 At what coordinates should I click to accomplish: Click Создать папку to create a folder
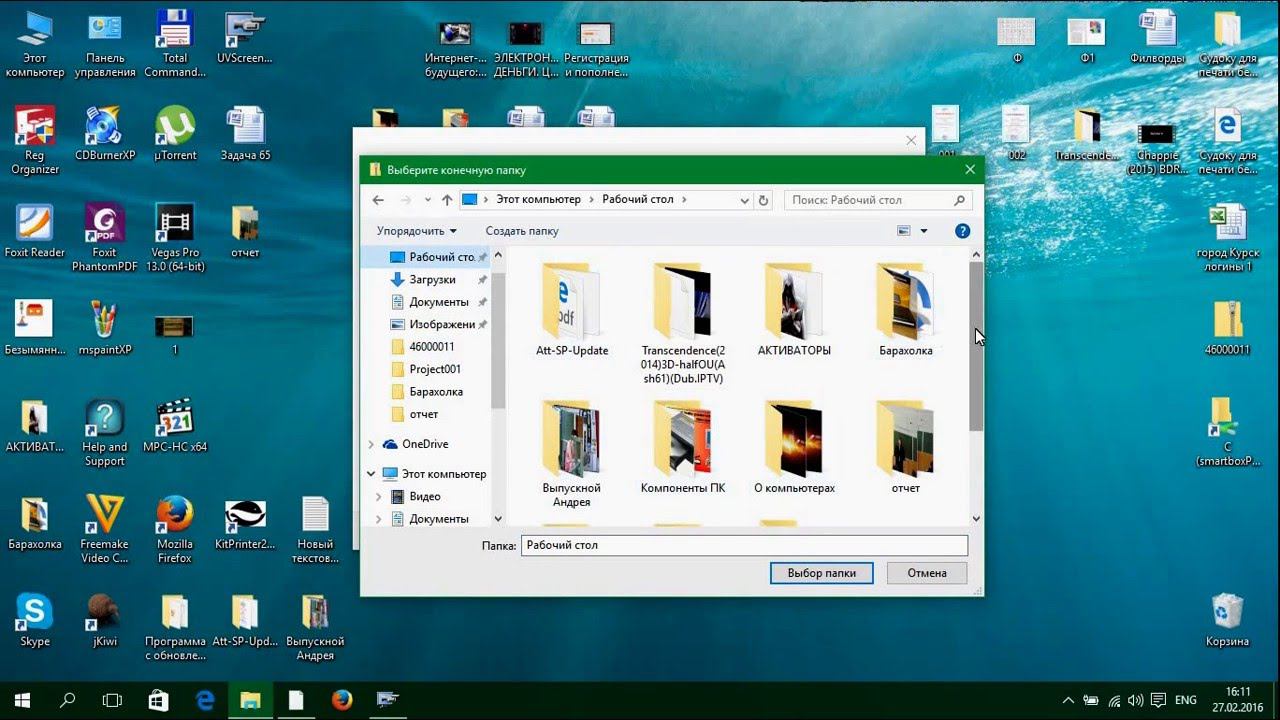point(522,231)
